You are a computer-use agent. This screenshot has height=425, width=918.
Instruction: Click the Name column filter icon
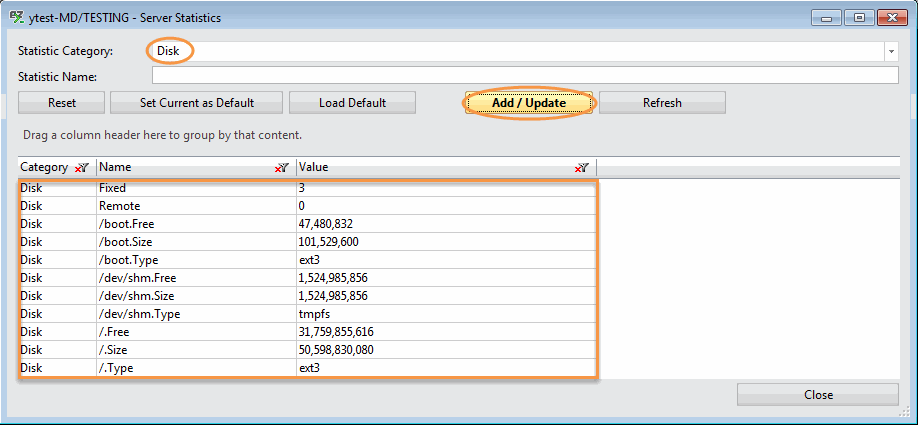click(282, 168)
